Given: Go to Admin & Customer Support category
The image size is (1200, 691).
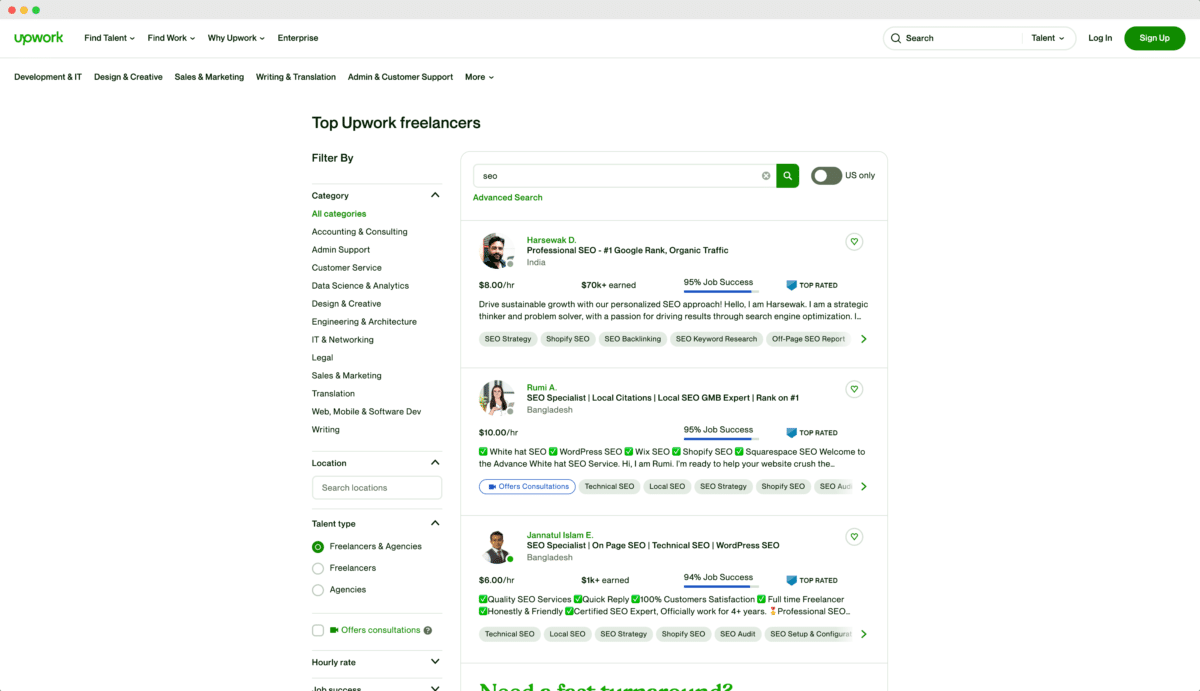Looking at the screenshot, I should pos(400,77).
